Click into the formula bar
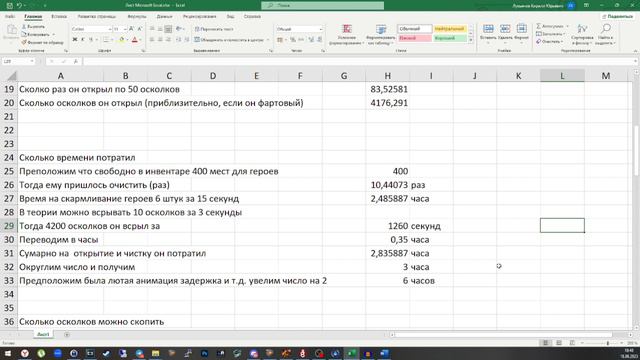Screen dimensions: 640x360 click(x=359, y=61)
